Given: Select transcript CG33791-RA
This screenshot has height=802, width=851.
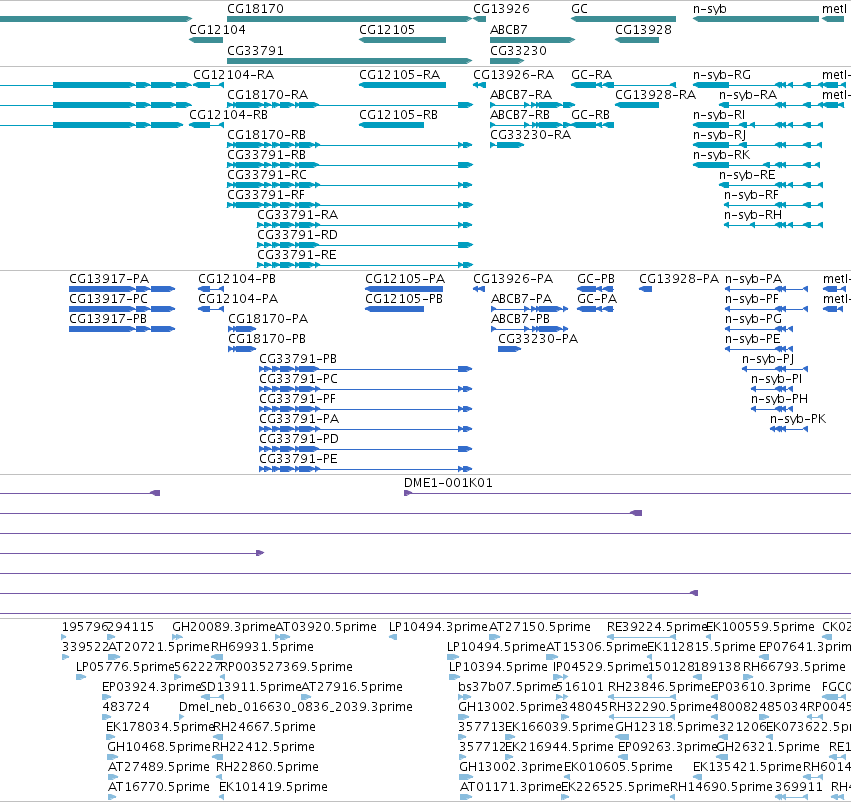Looking at the screenshot, I should (365, 225).
